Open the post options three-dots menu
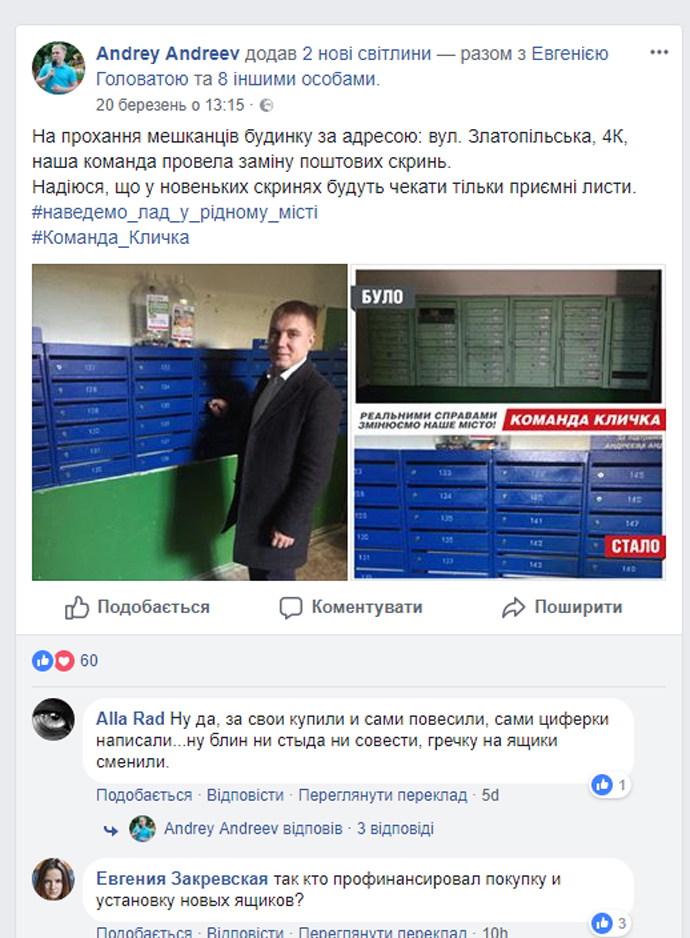The image size is (690, 938). (658, 53)
